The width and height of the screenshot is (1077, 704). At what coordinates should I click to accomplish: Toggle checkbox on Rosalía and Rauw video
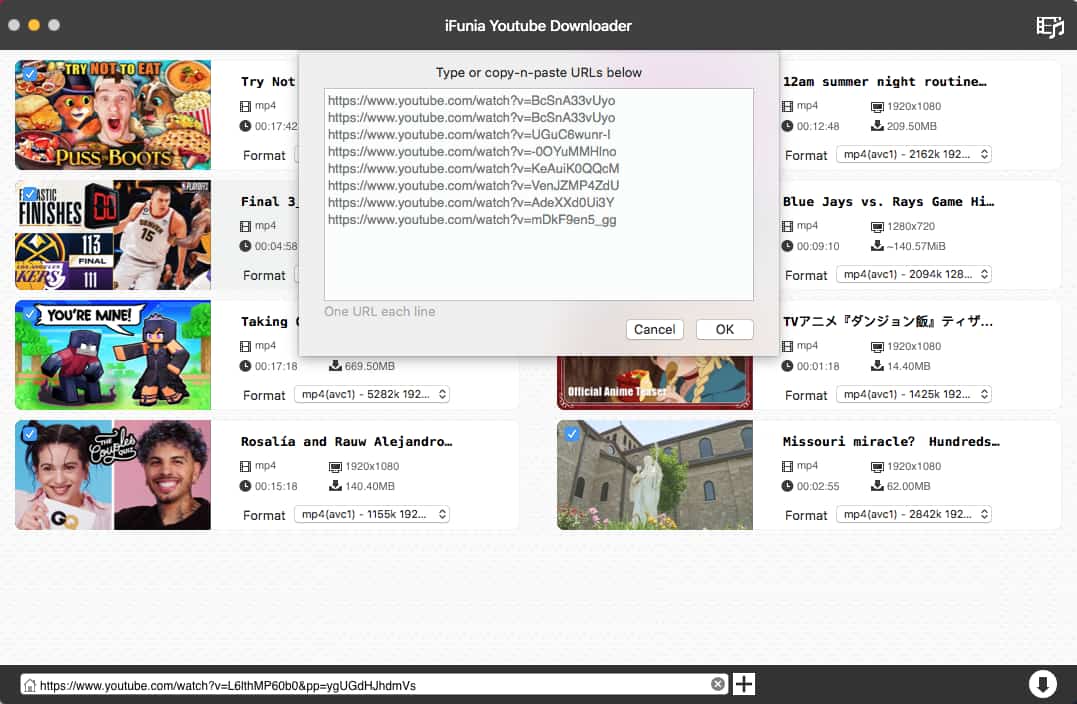[30, 434]
